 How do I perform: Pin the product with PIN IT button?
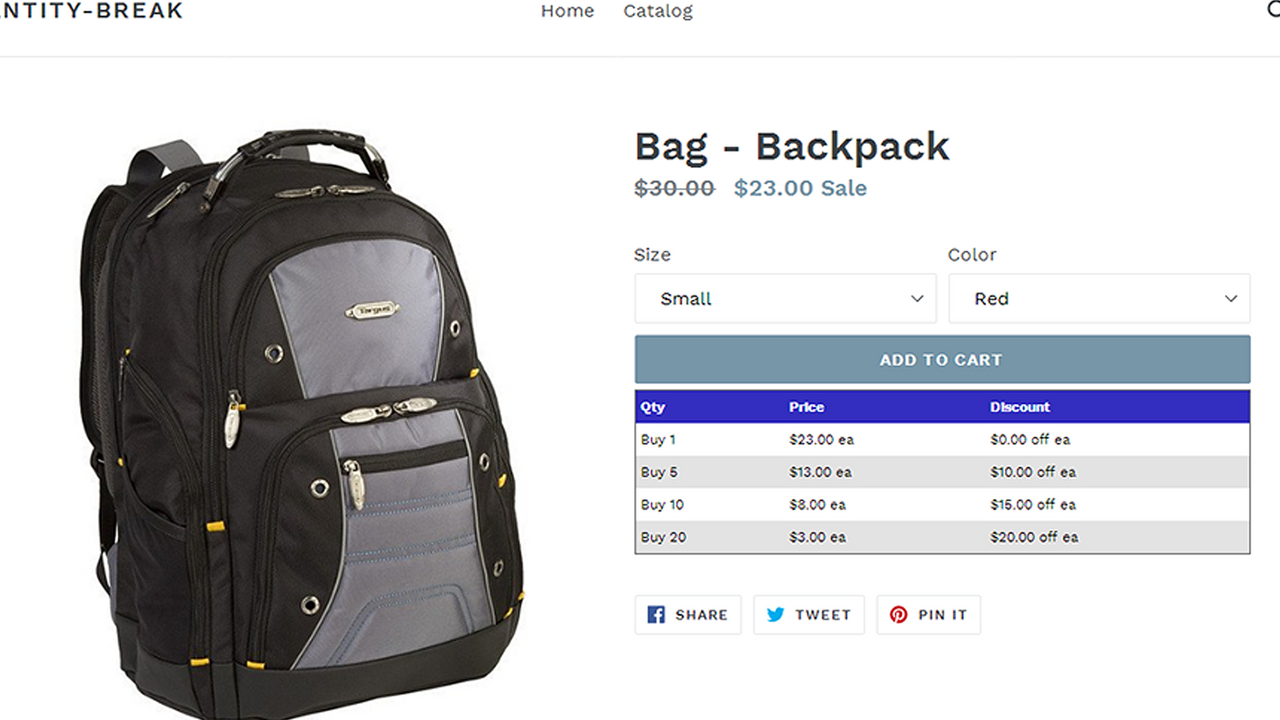pyautogui.click(x=929, y=615)
